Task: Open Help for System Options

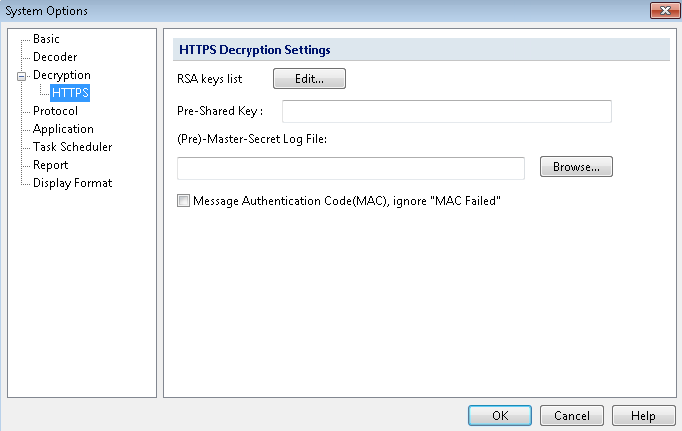Action: click(643, 416)
